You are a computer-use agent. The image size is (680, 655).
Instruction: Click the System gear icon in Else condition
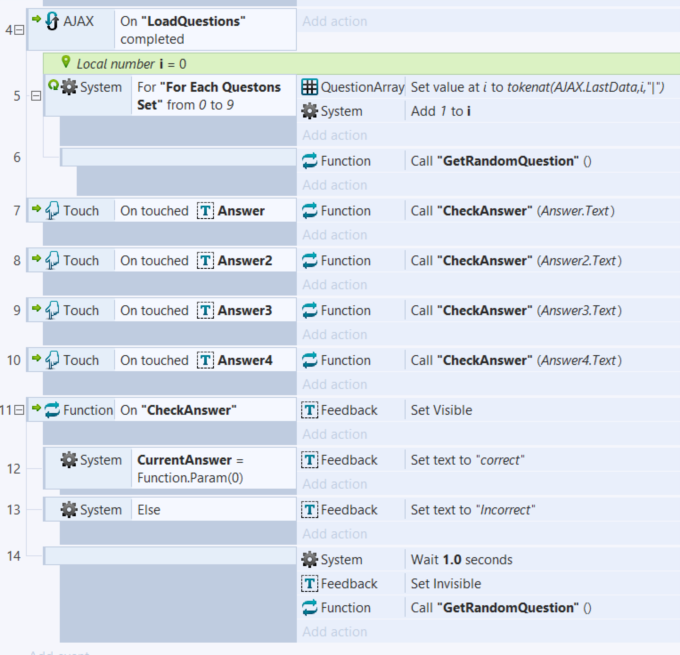click(x=69, y=509)
